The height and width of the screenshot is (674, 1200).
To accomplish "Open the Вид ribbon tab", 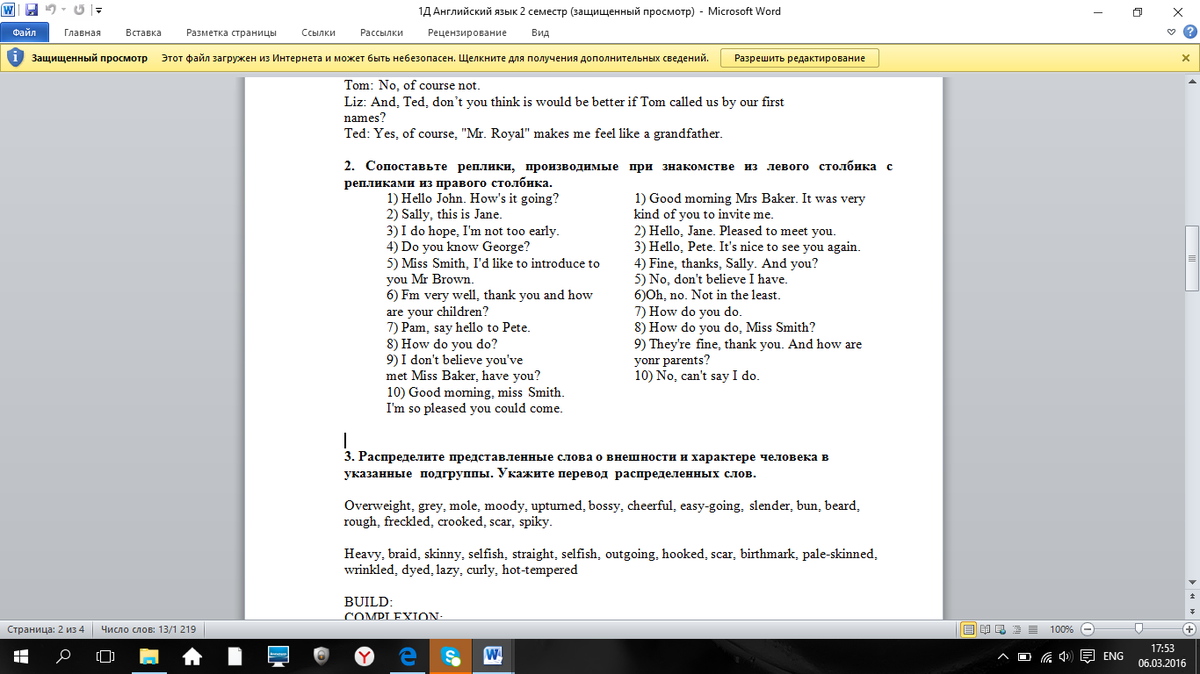I will pos(540,33).
